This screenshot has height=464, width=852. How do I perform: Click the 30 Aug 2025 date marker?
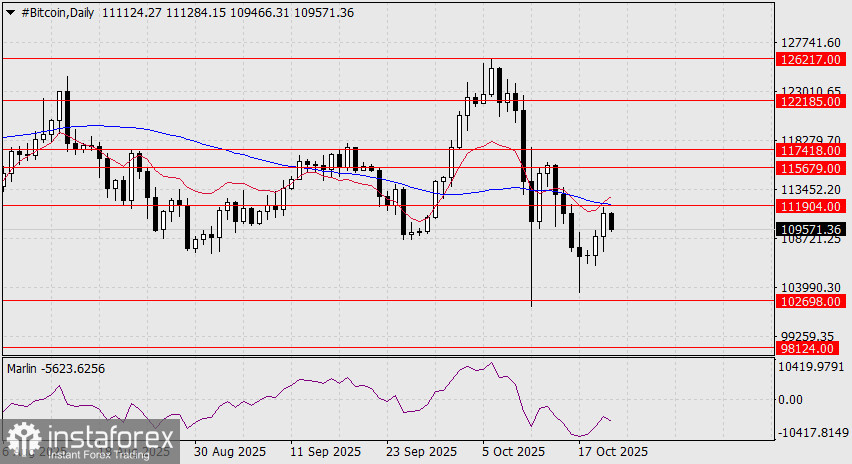(x=230, y=452)
